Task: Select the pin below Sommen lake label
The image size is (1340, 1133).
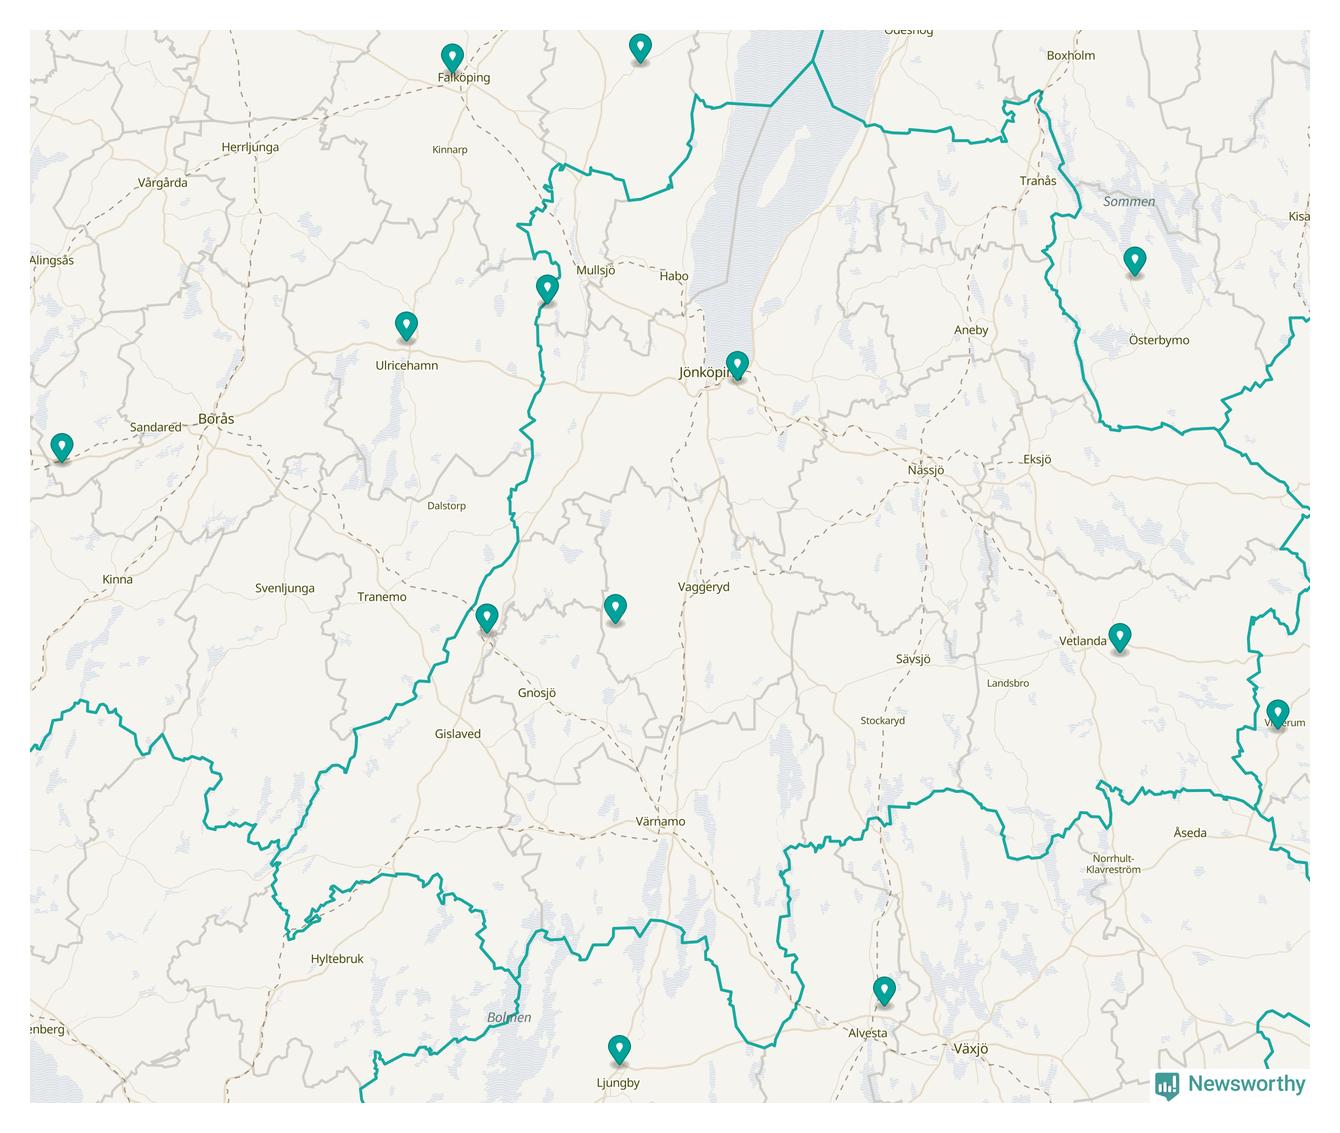Action: 1134,260
